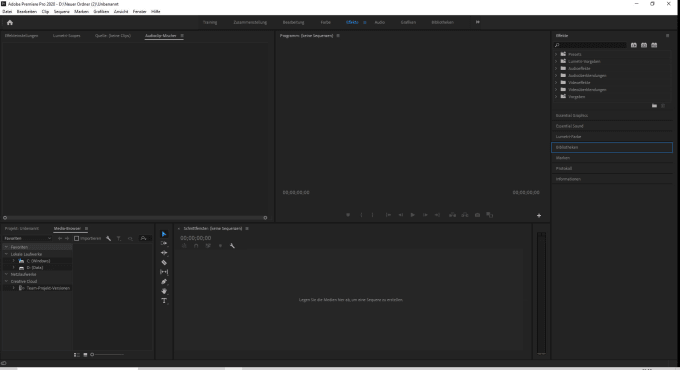Image resolution: width=680 pixels, height=370 pixels.
Task: Select the Slip tool
Action: click(x=164, y=272)
